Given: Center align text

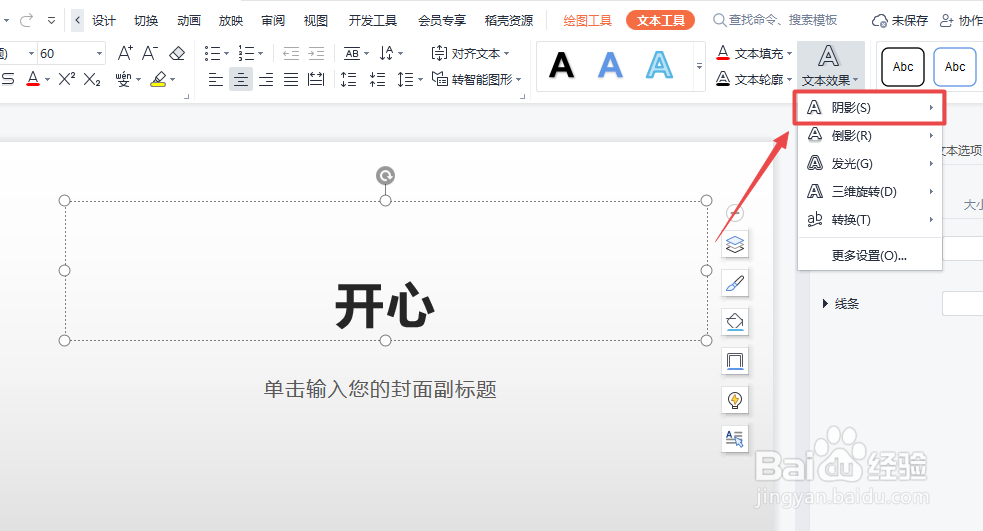Looking at the screenshot, I should click(x=241, y=80).
